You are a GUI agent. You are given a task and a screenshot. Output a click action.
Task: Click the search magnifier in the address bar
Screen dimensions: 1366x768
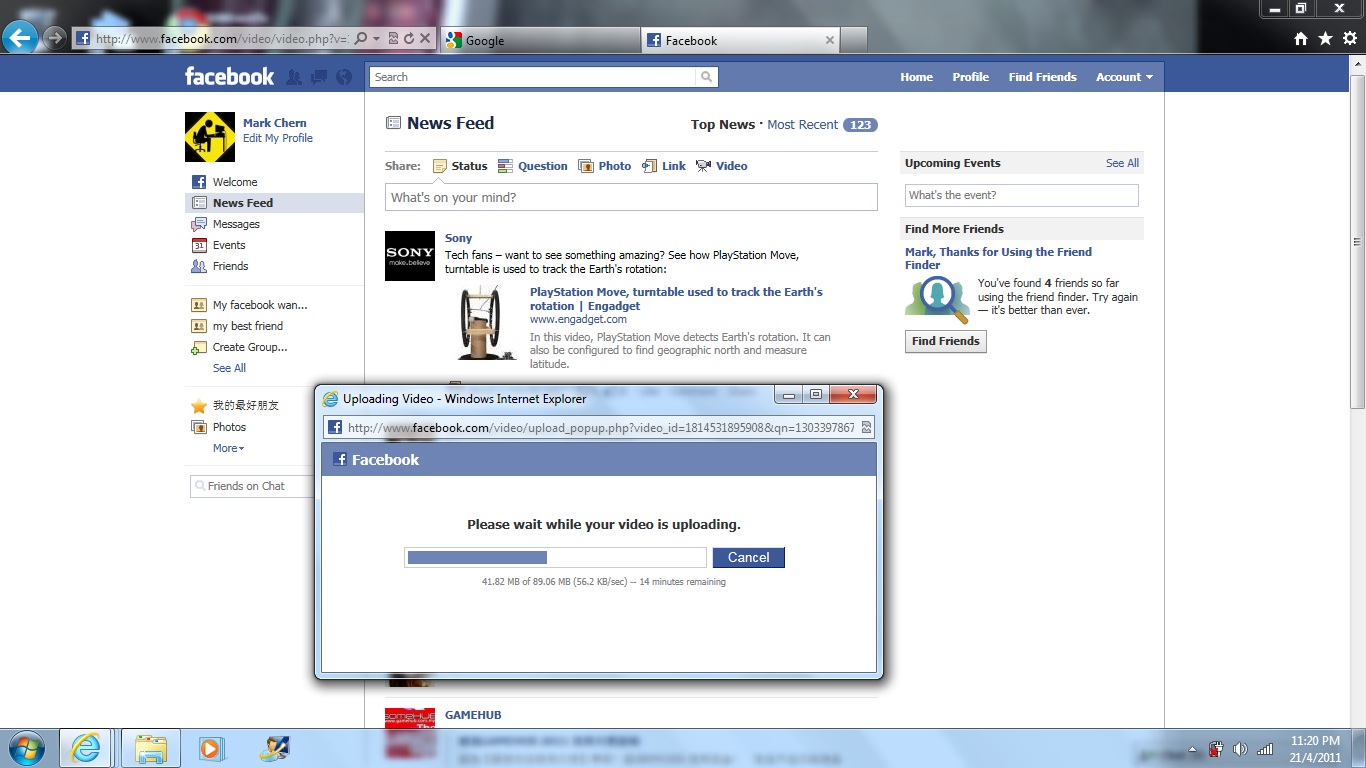[361, 39]
